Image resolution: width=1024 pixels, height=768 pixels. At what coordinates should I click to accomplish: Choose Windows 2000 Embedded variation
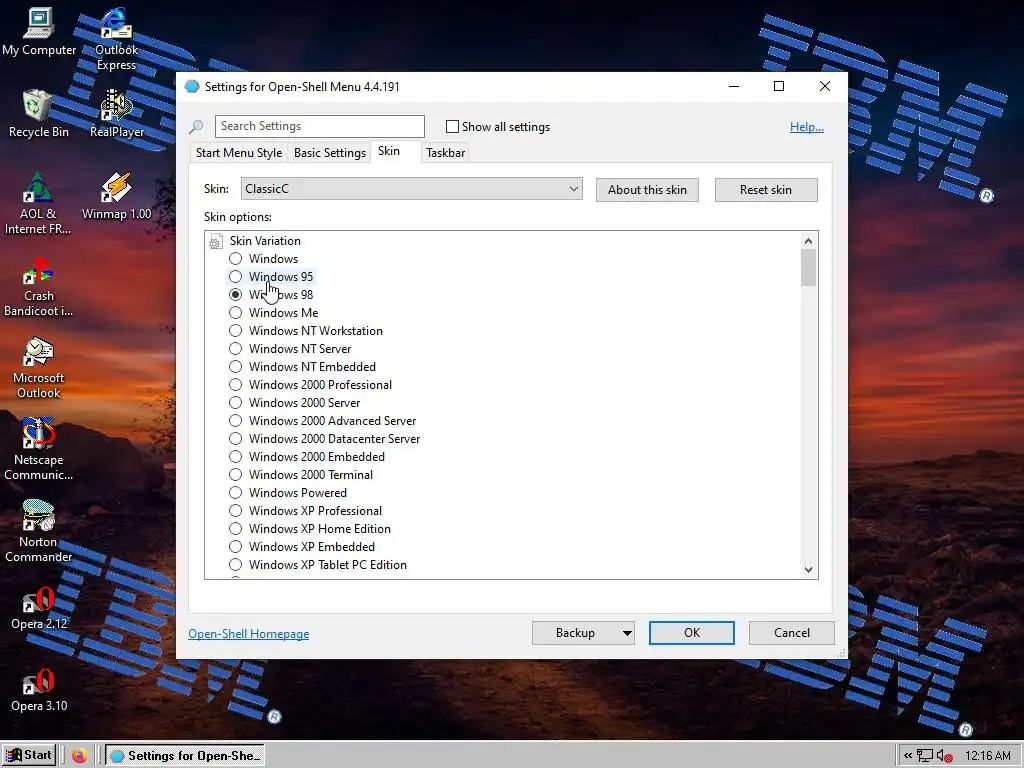[x=235, y=456]
